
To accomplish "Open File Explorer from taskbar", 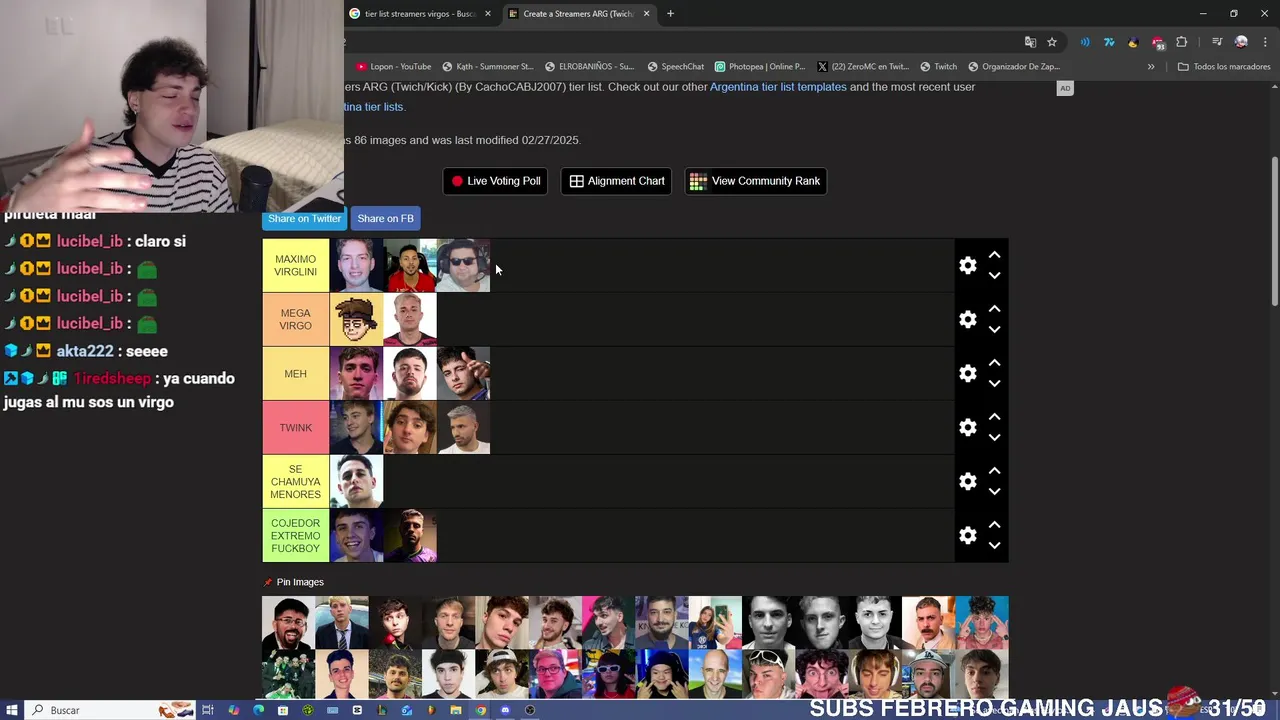I will [456, 710].
